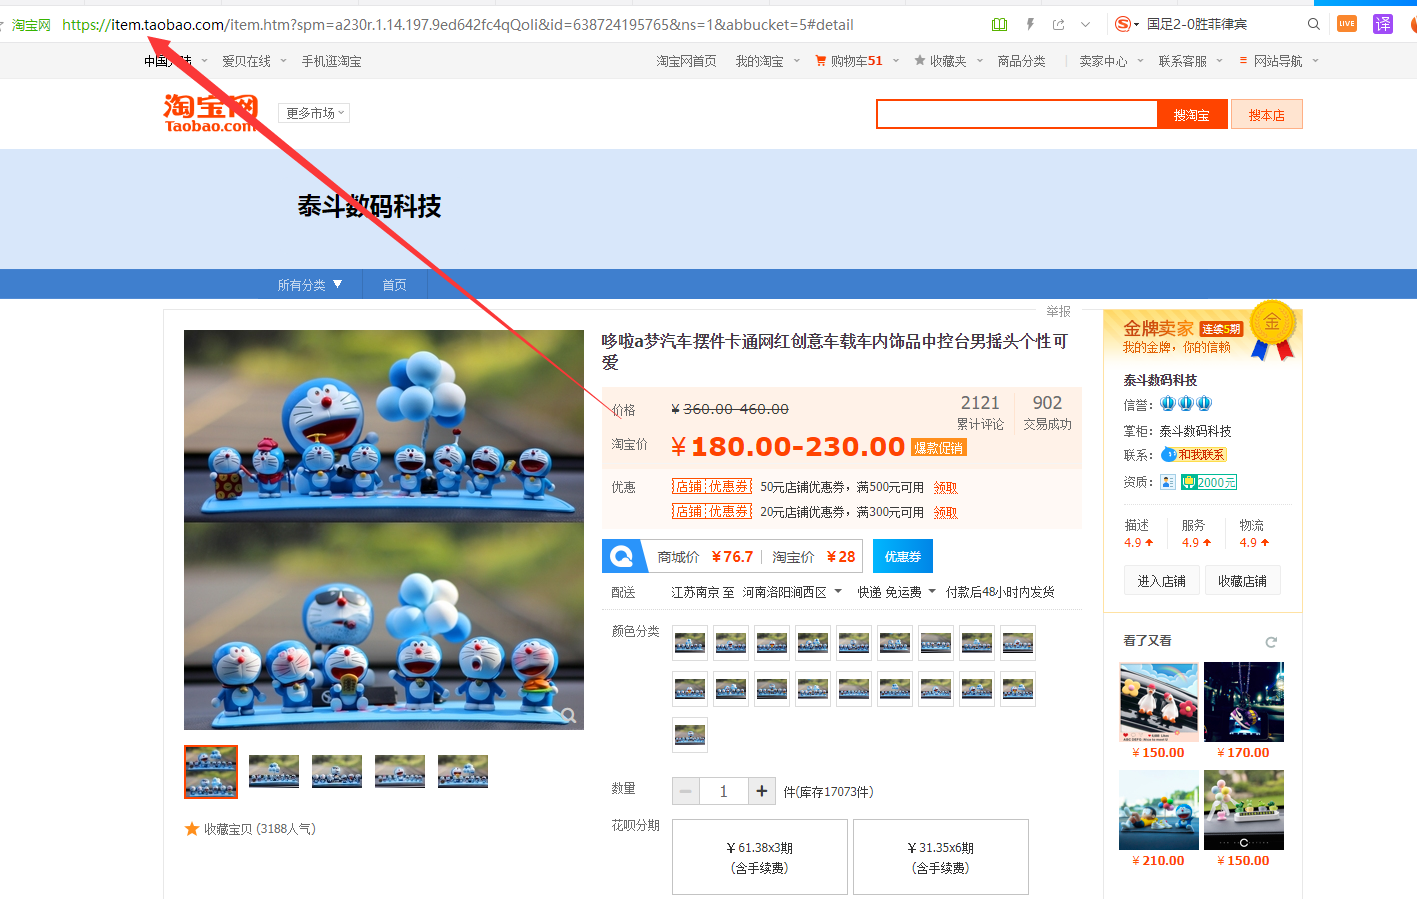This screenshot has height=899, width=1417.
Task: Select the single color swatch in third row
Action: click(x=690, y=735)
